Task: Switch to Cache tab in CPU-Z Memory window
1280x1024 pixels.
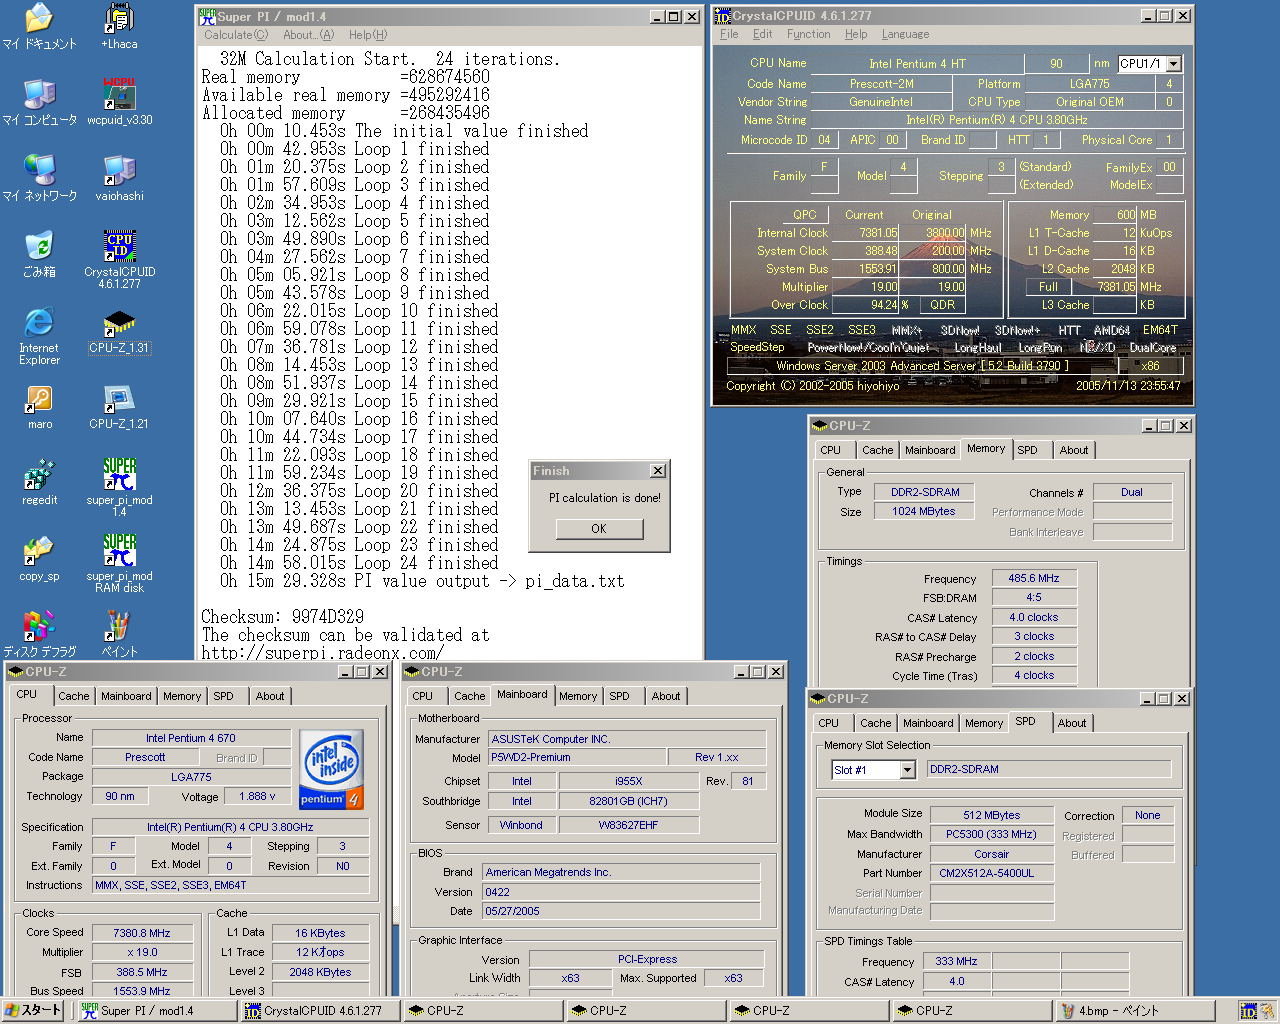Action: pos(878,450)
